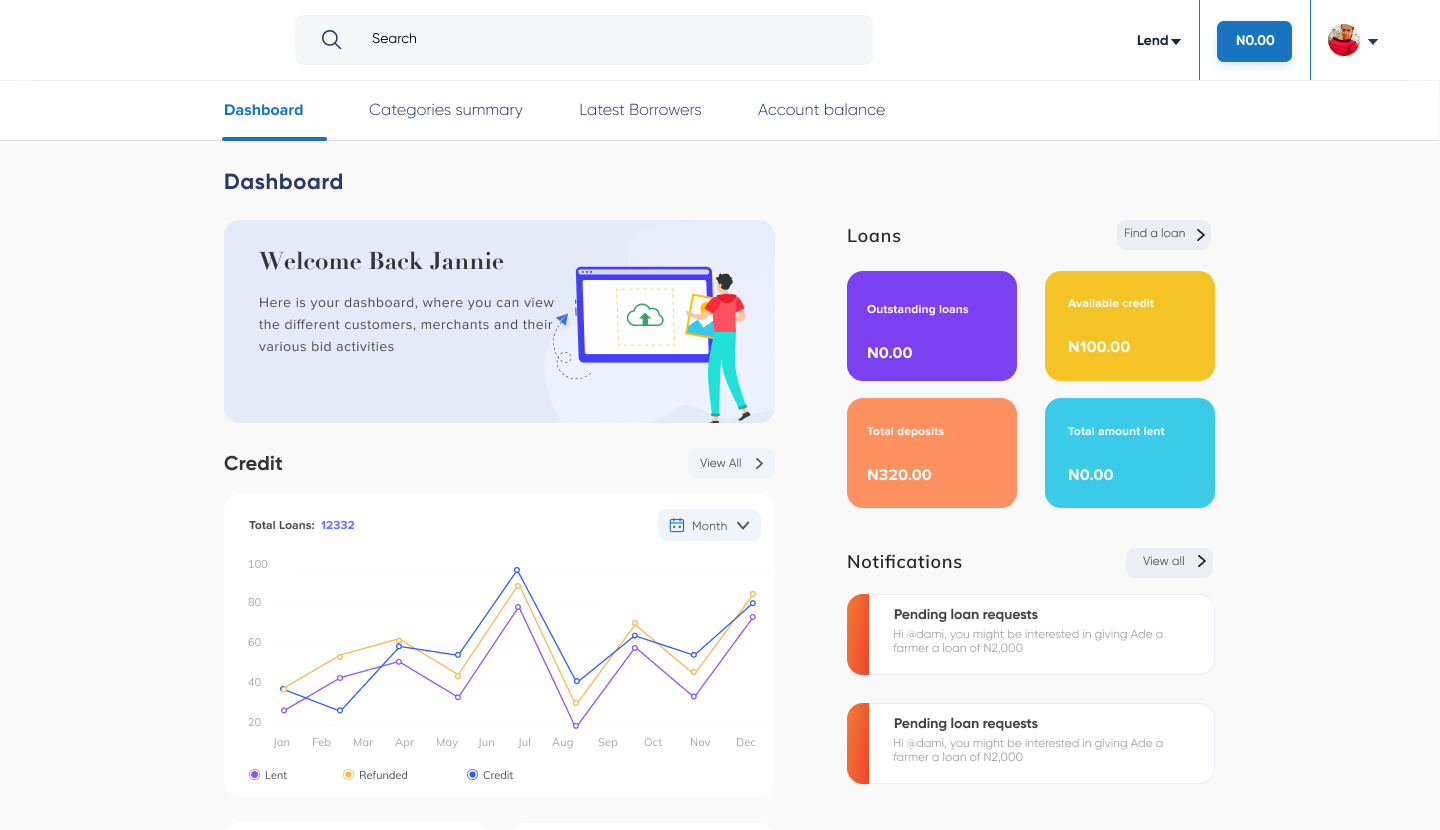1440x830 pixels.
Task: Toggle the Credit series in chart legend
Action: point(472,775)
